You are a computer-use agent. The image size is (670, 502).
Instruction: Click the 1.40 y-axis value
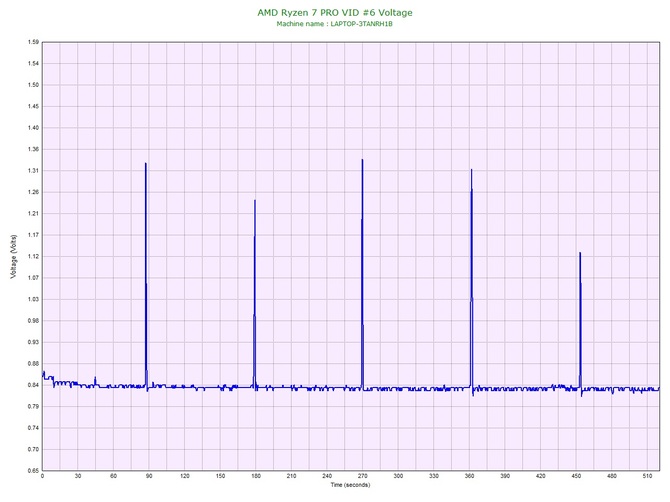(x=33, y=128)
